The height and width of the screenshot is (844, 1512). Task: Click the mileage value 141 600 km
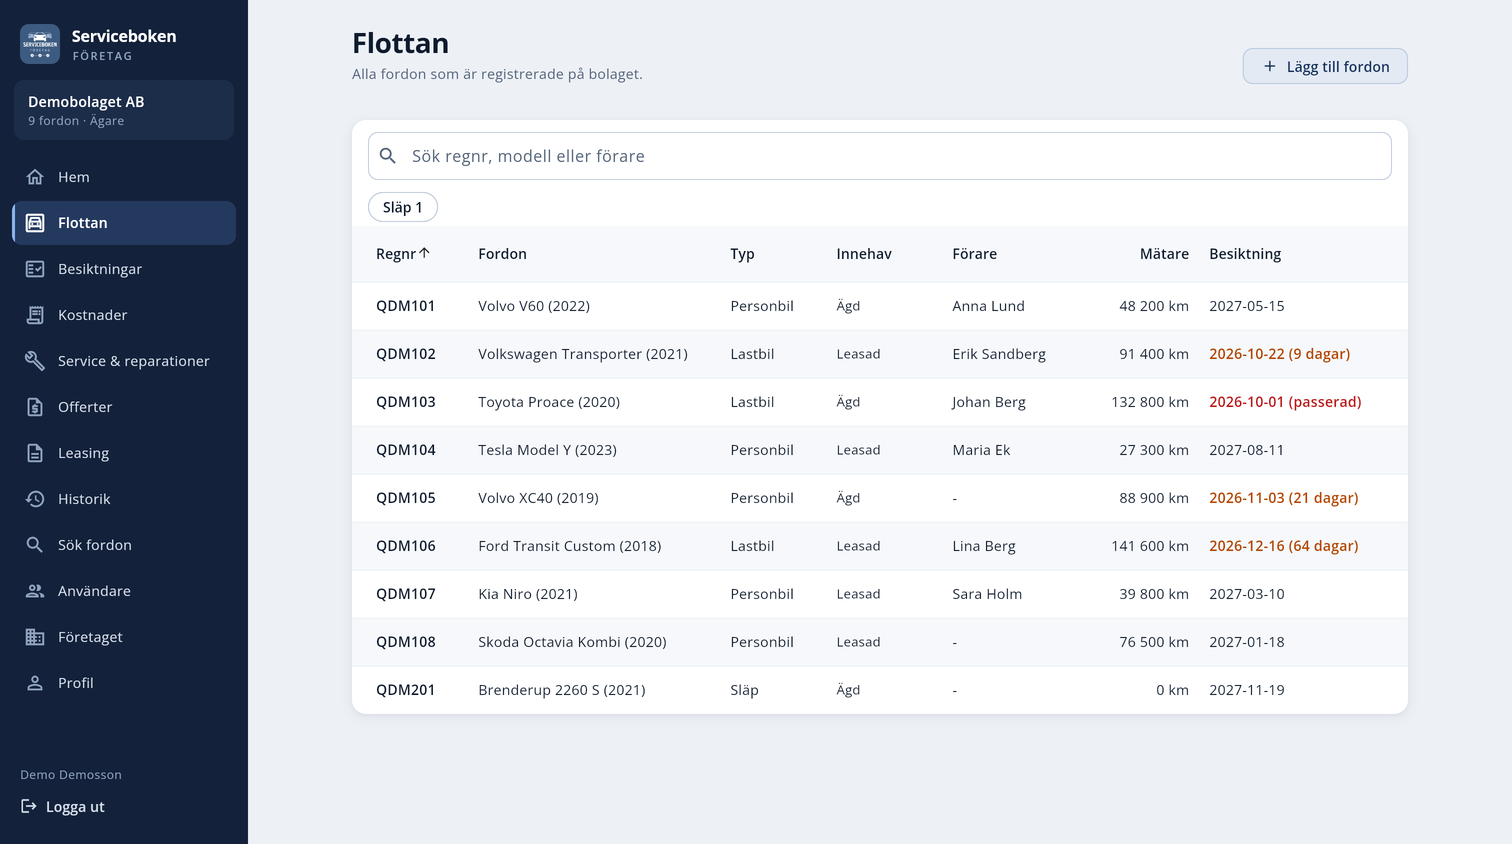pyautogui.click(x=1150, y=546)
